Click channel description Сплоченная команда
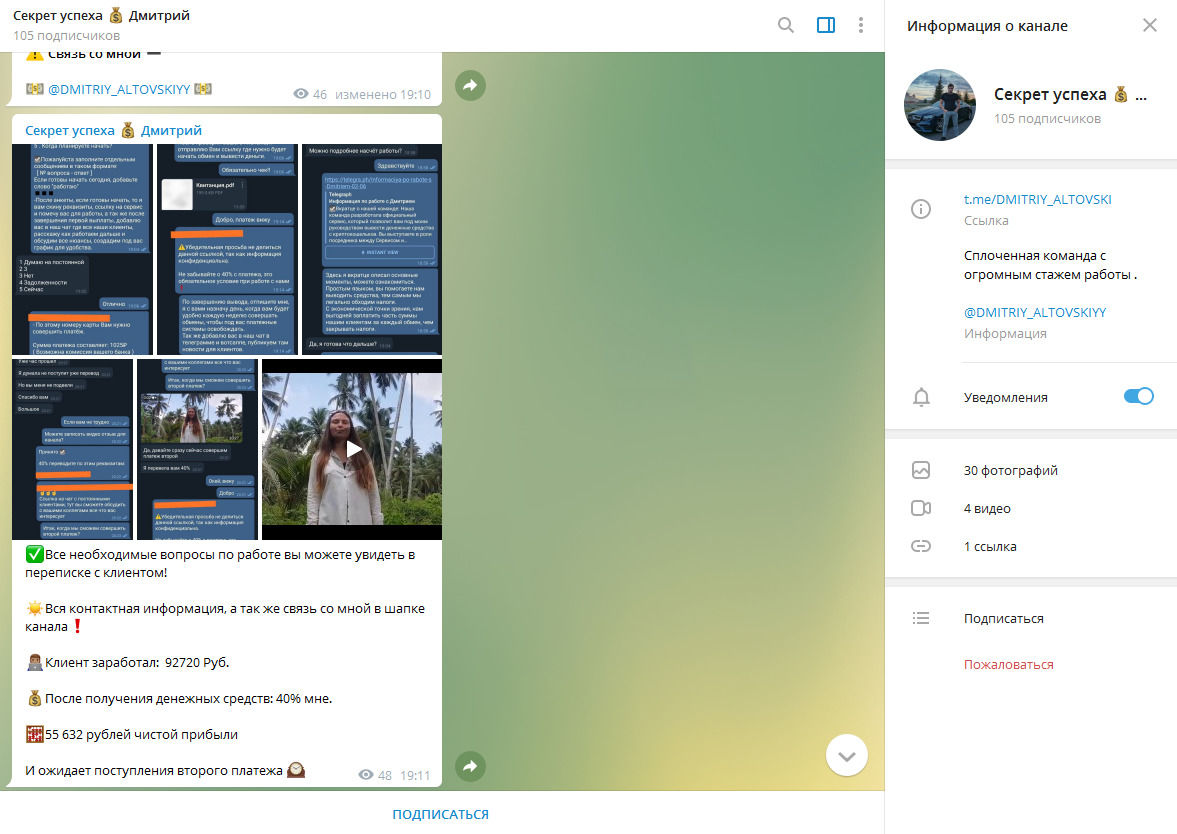1177x834 pixels. tap(1050, 265)
